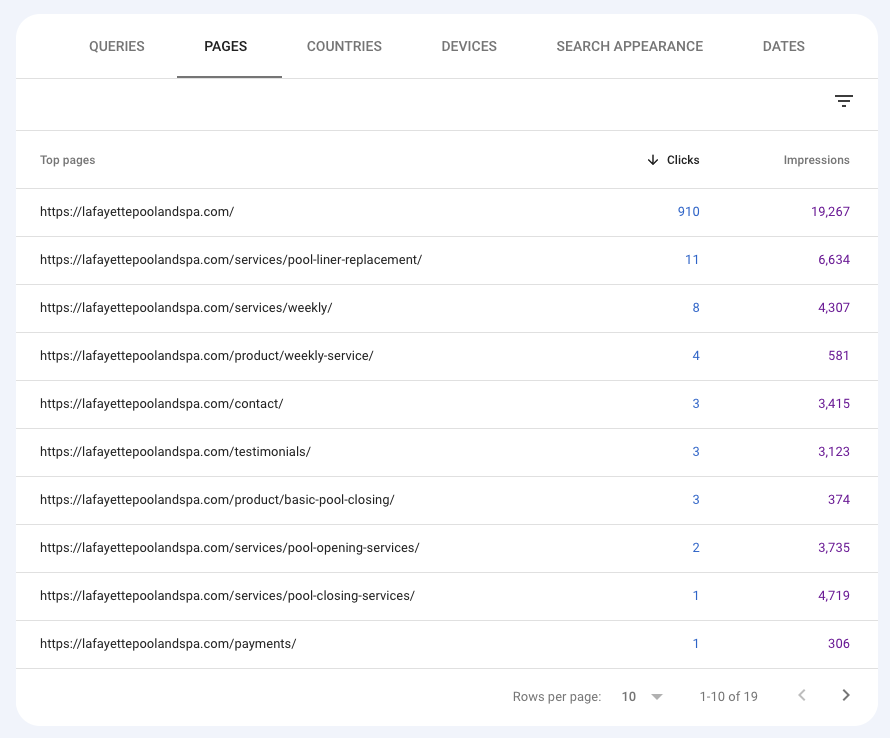Open the filter rows icon
Screen dimensions: 890x738
[843, 102]
